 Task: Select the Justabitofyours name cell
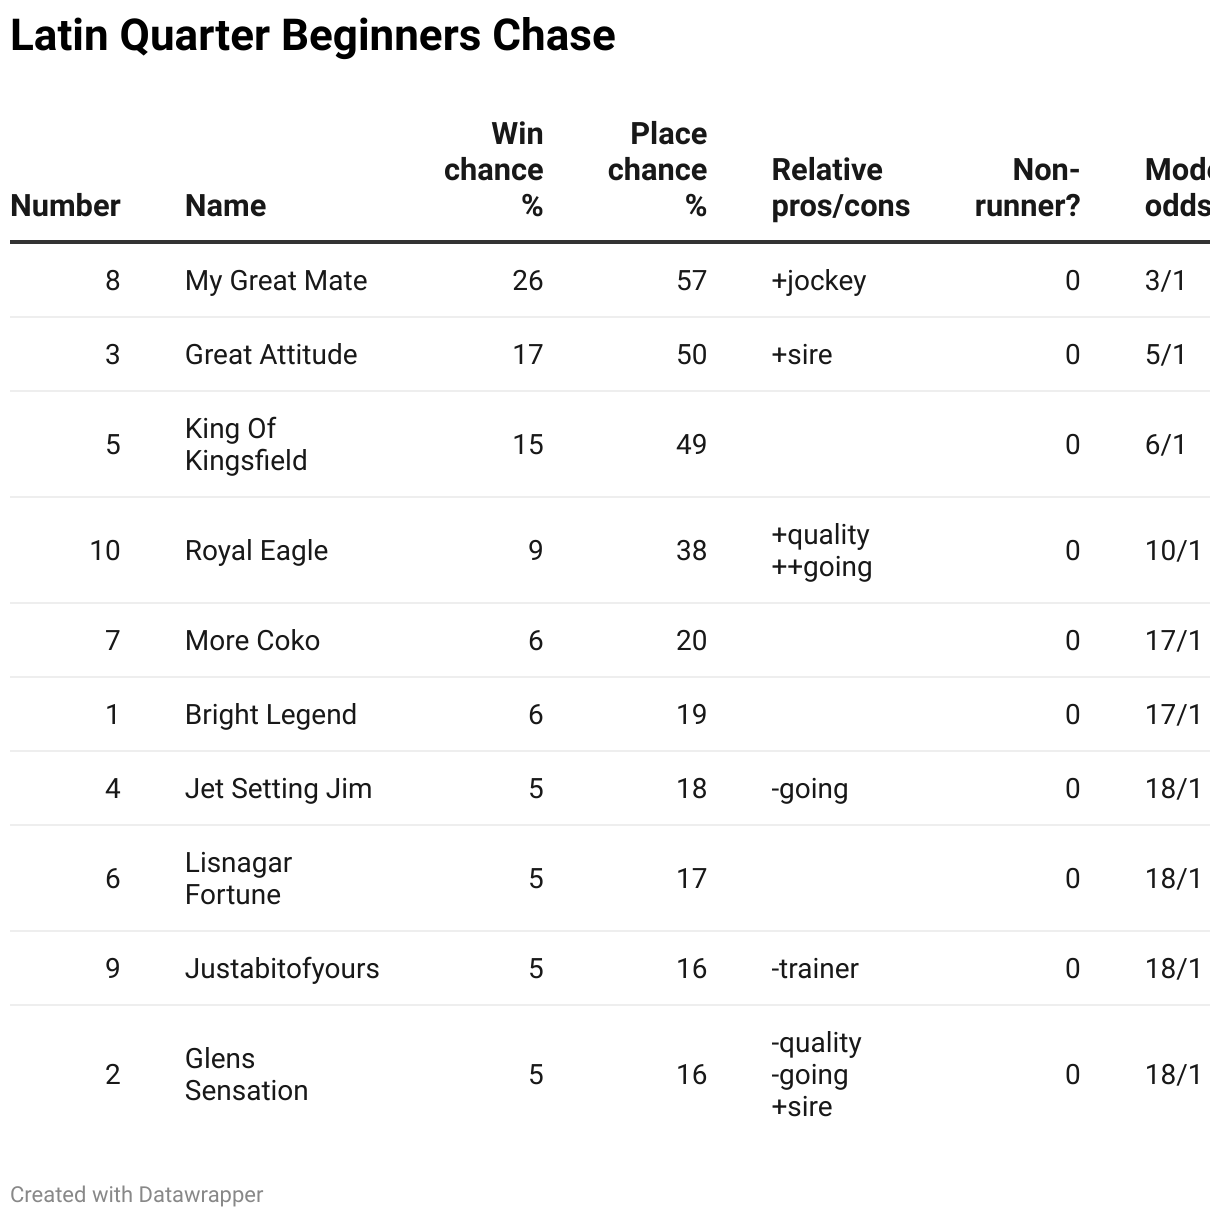(282, 968)
